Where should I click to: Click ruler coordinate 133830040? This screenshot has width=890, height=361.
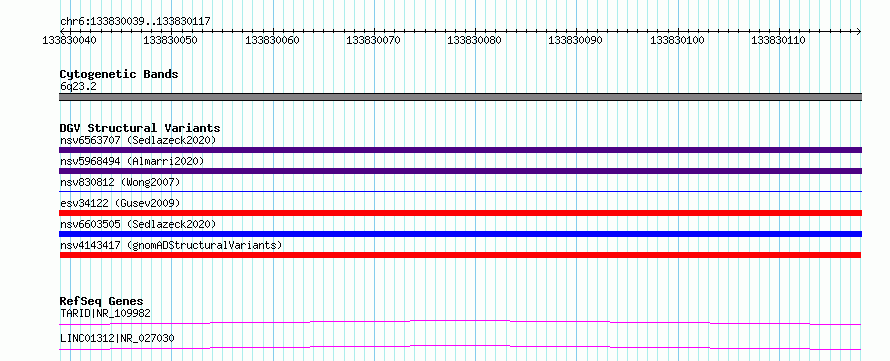69,40
